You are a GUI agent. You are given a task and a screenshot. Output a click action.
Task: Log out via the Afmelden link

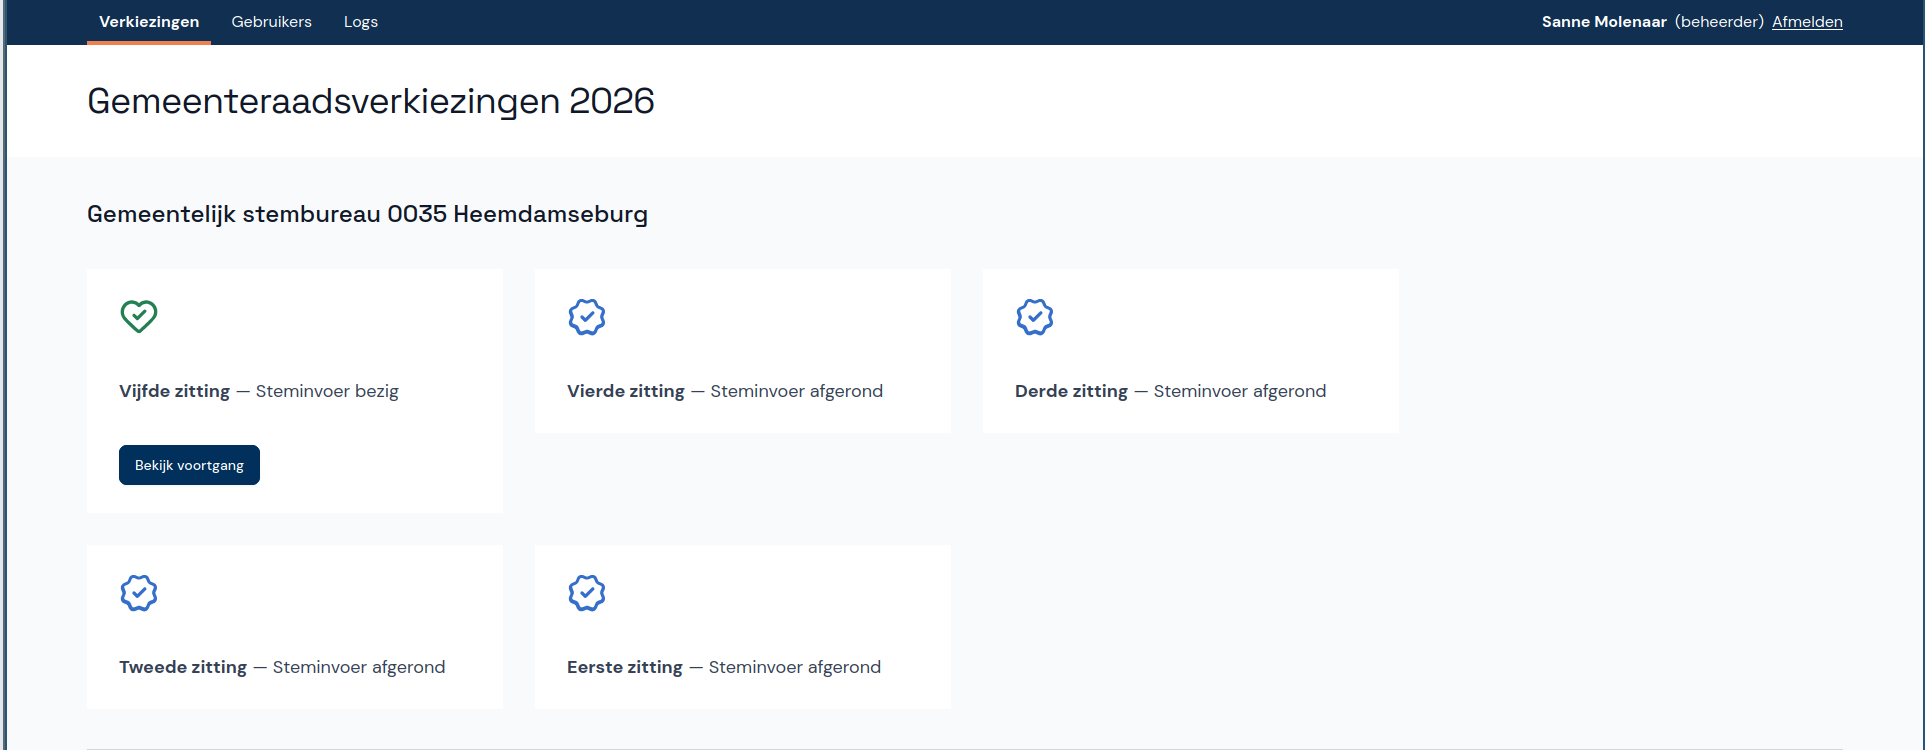(x=1807, y=22)
